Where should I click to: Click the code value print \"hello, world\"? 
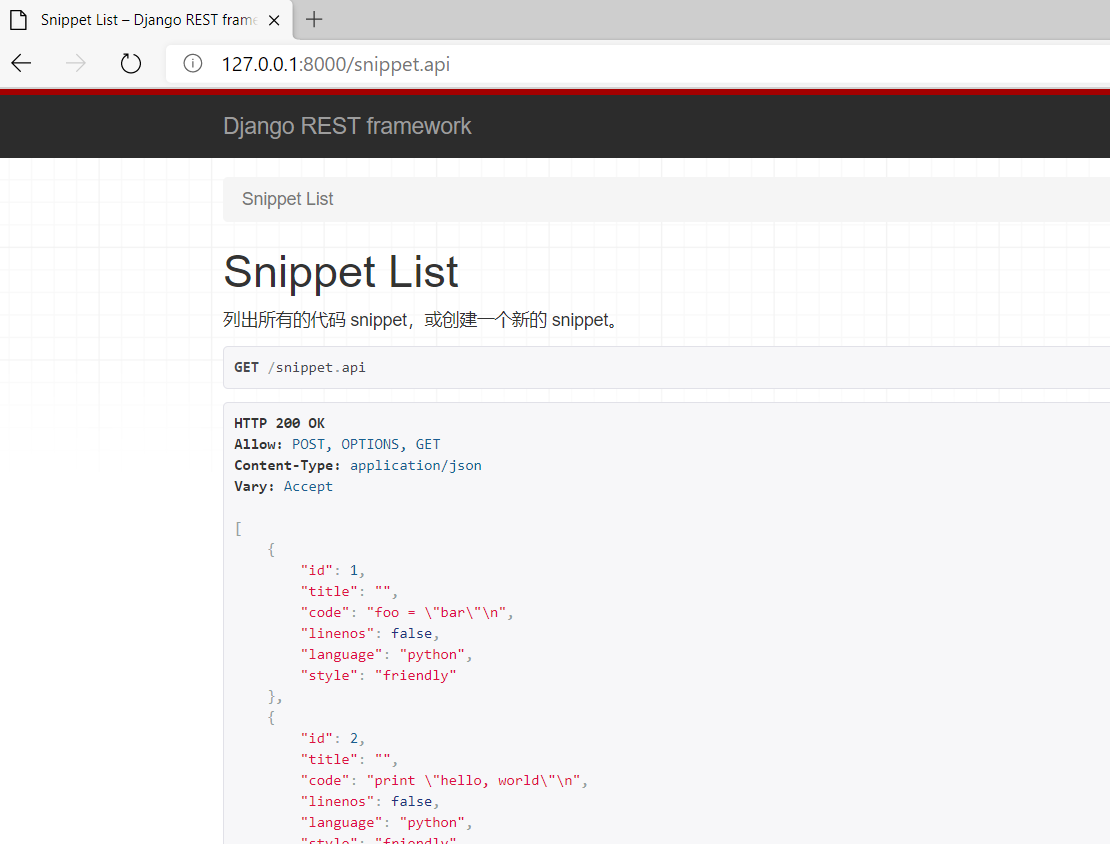click(x=476, y=780)
